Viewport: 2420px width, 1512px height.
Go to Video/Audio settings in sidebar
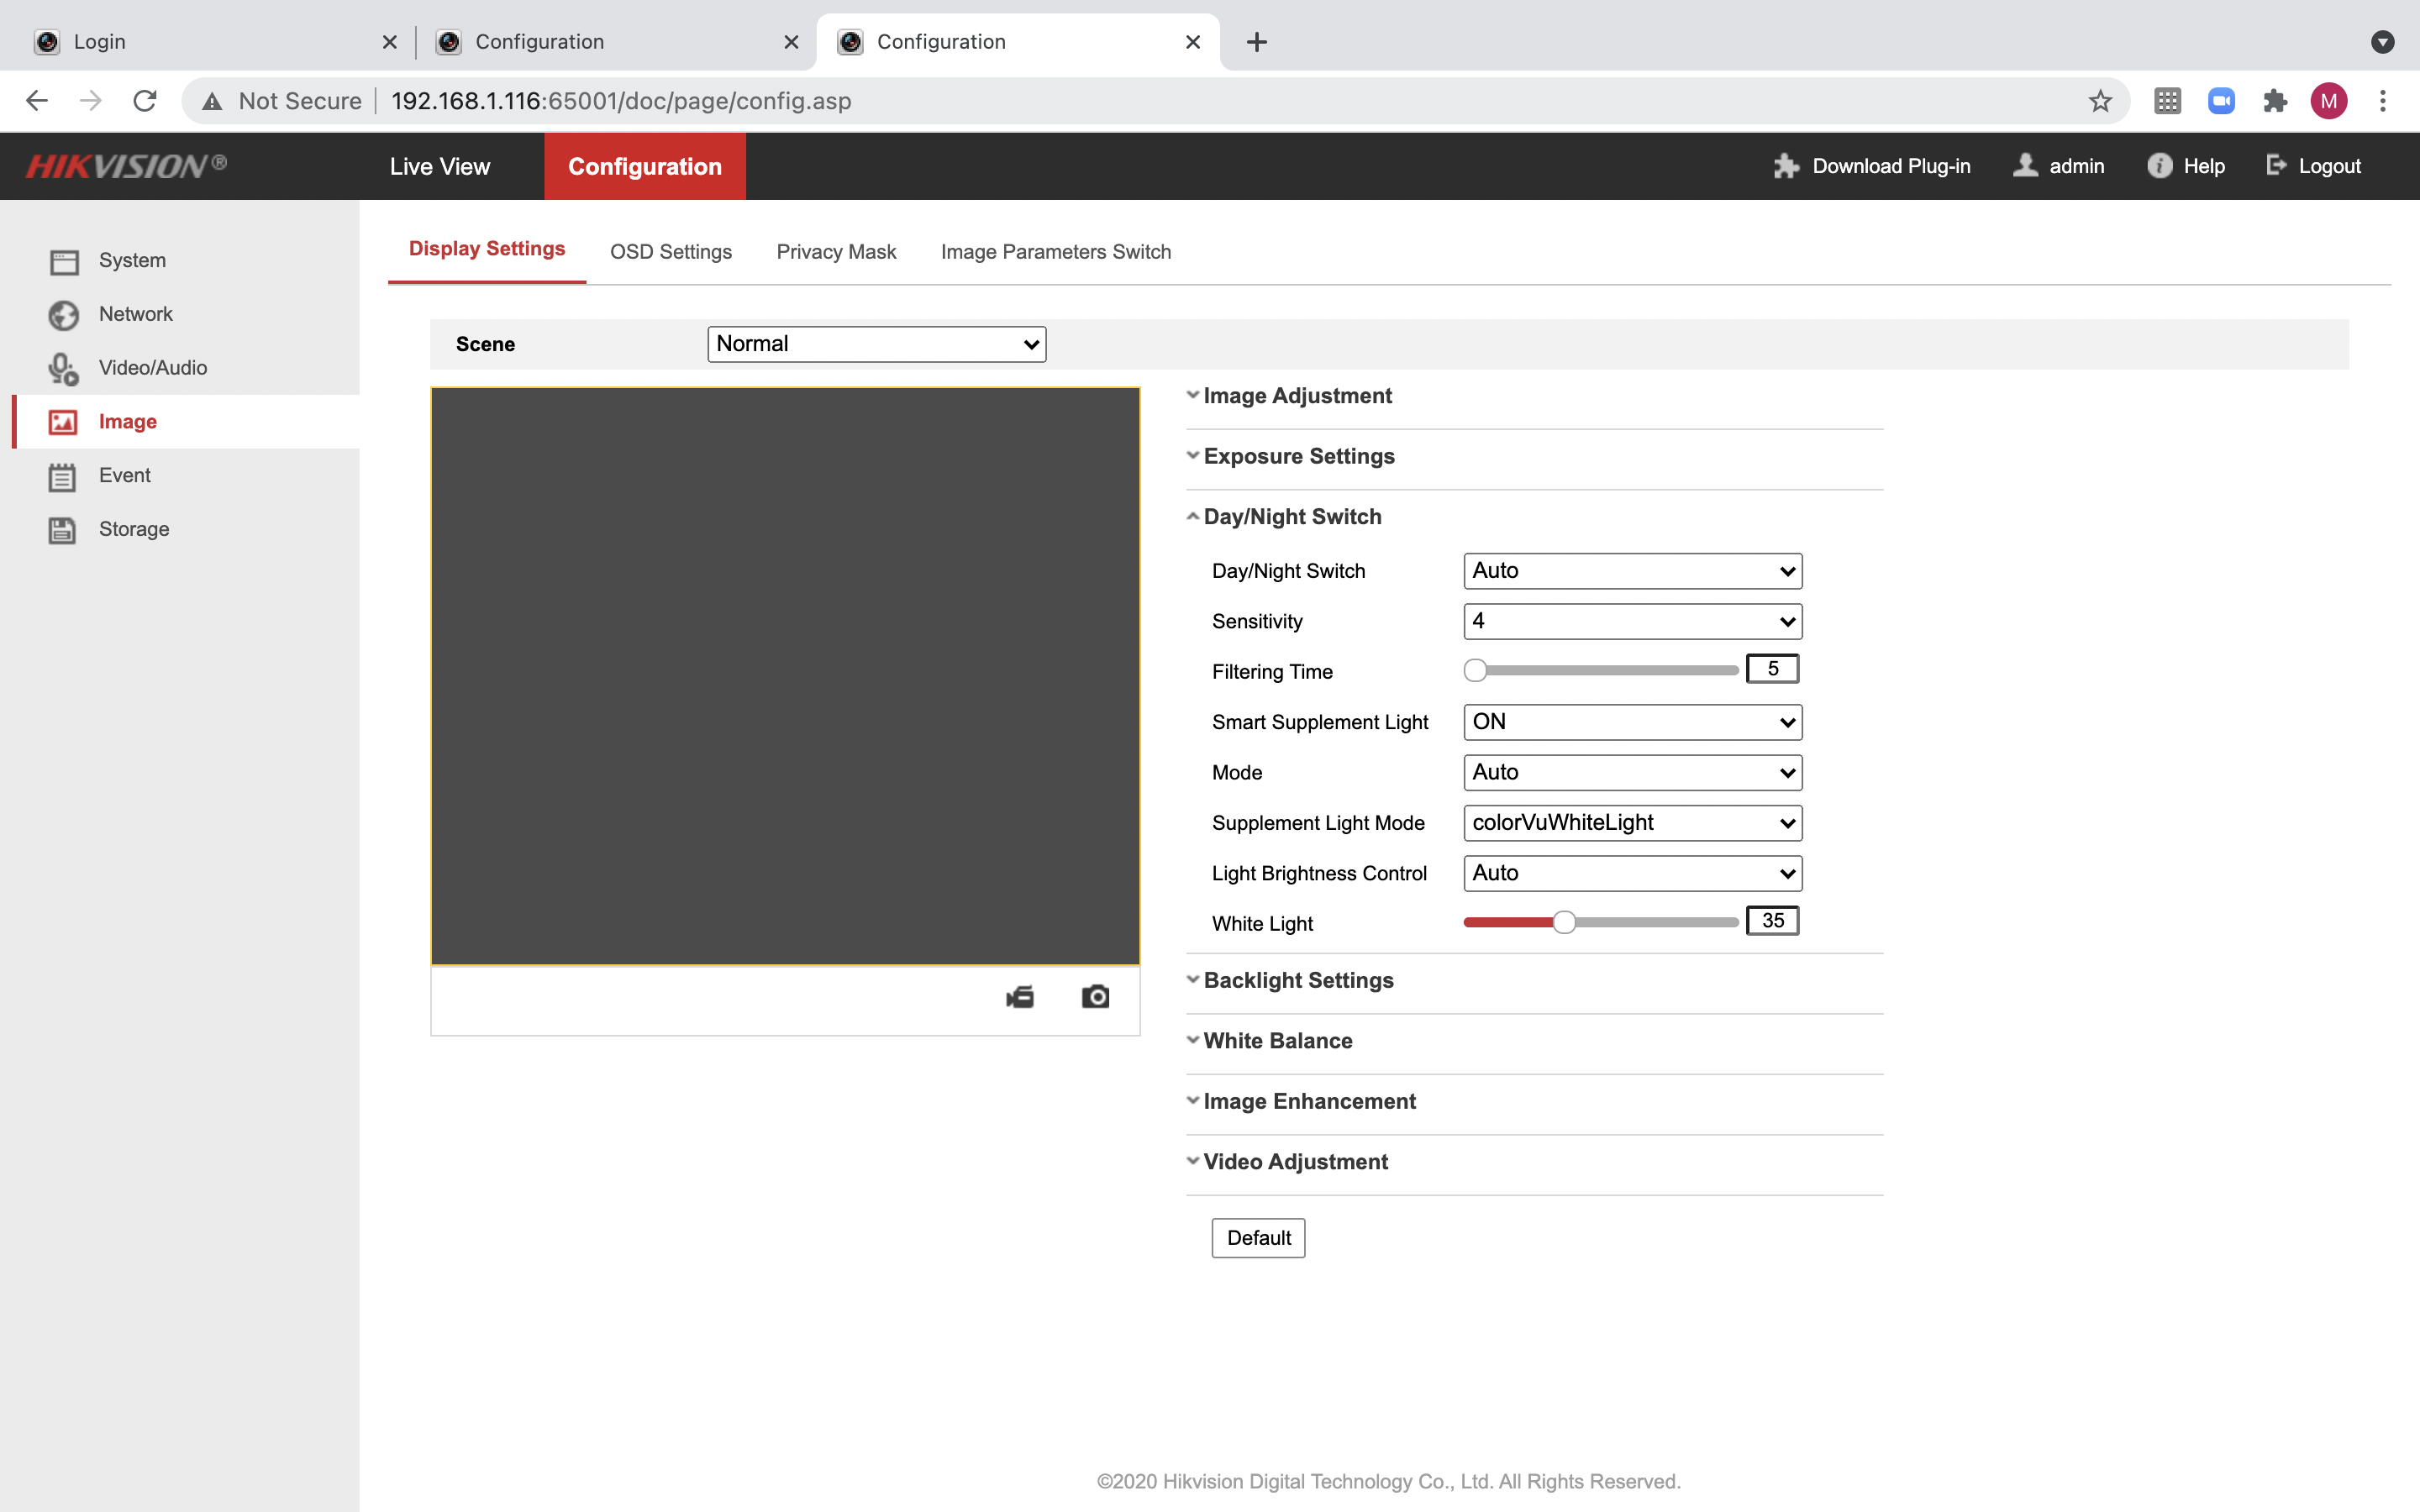(152, 368)
